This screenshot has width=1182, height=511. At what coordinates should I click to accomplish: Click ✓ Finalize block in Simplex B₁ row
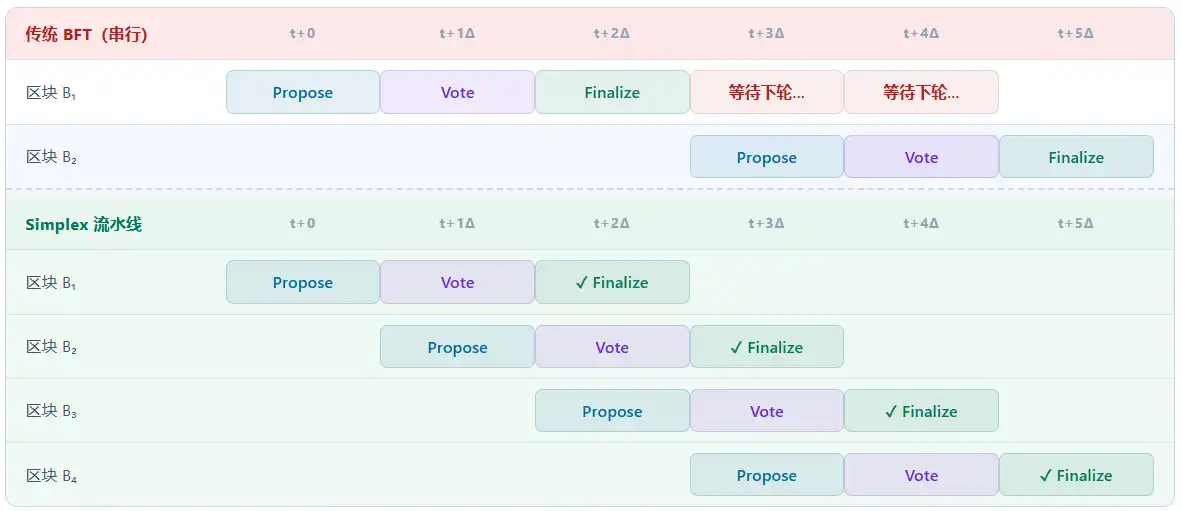click(612, 282)
